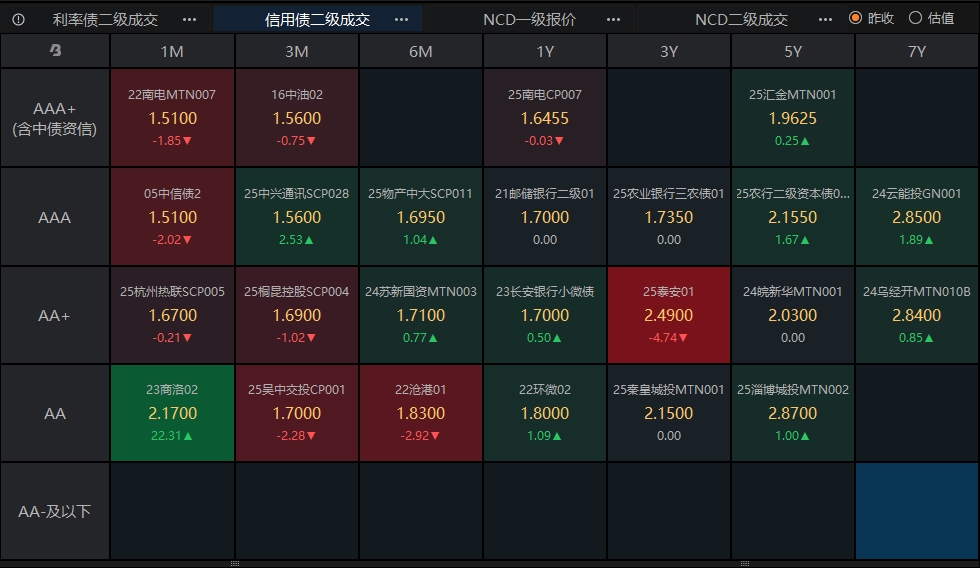
Task: Click the B logo icon in the header
Action: coord(55,51)
